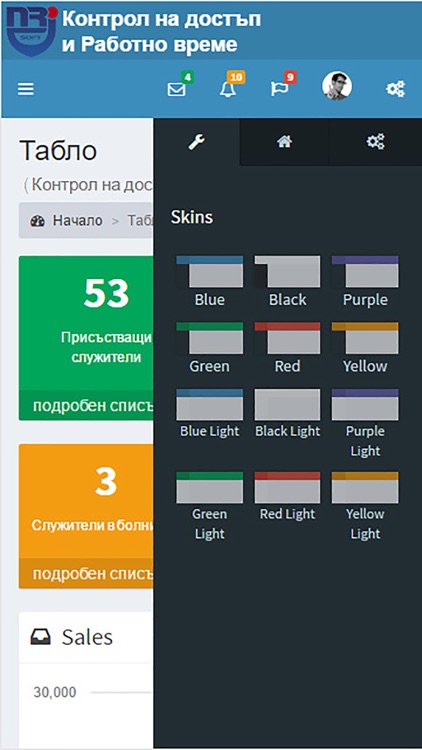Open user profile avatar menu
The width and height of the screenshot is (422, 750).
tap(337, 86)
